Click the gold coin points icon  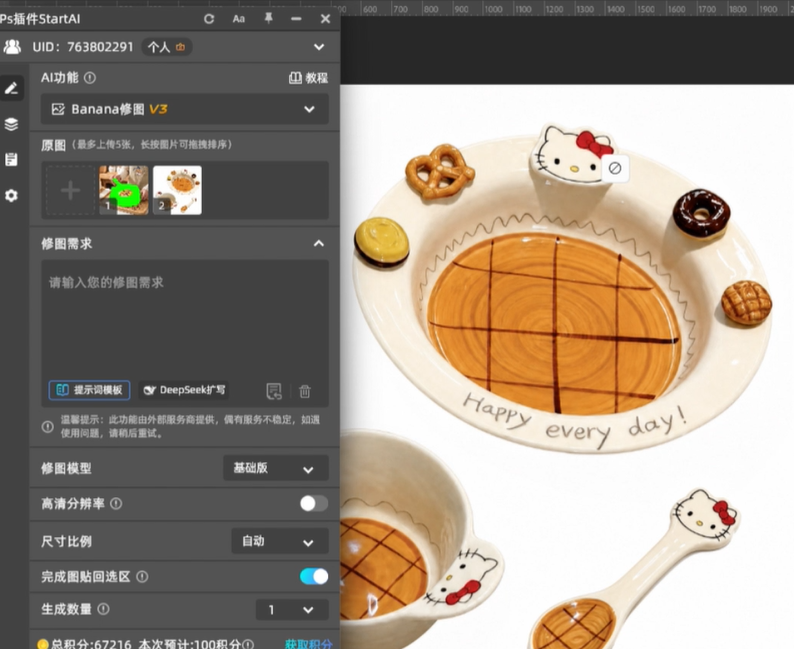click(x=43, y=644)
